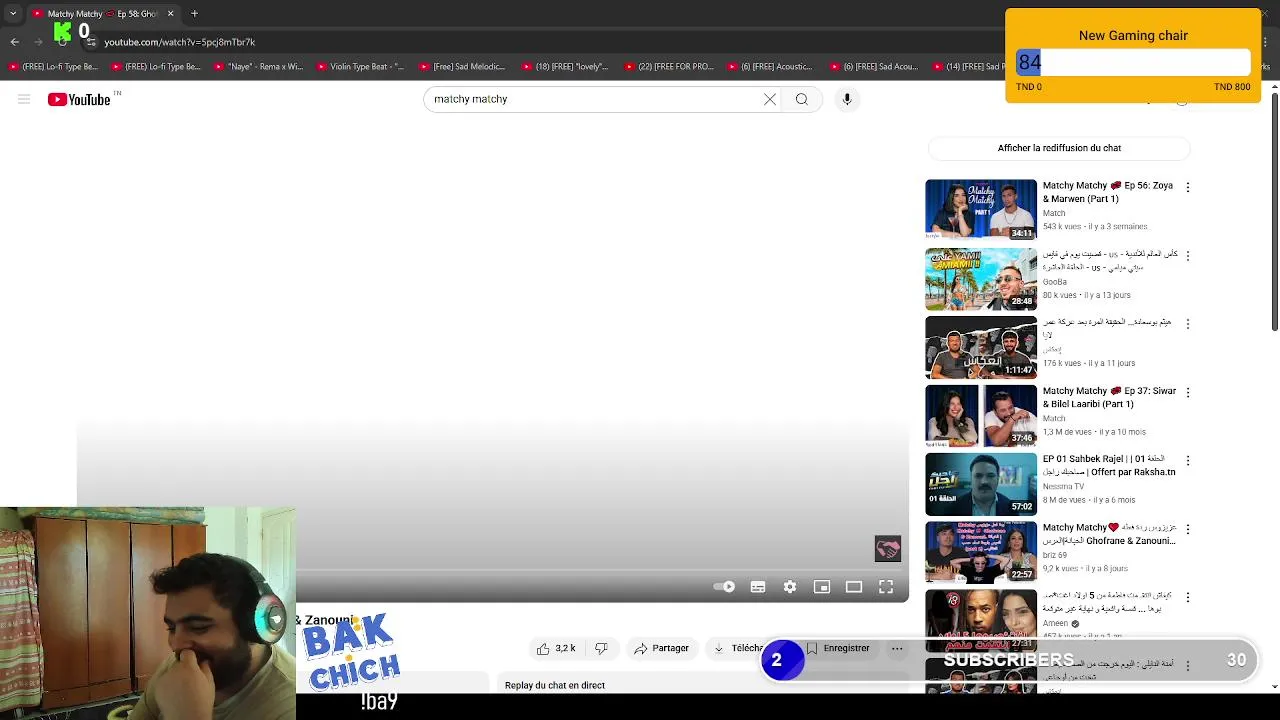The image size is (1280, 720).
Task: Click the browser address bar URL
Action: [180, 42]
